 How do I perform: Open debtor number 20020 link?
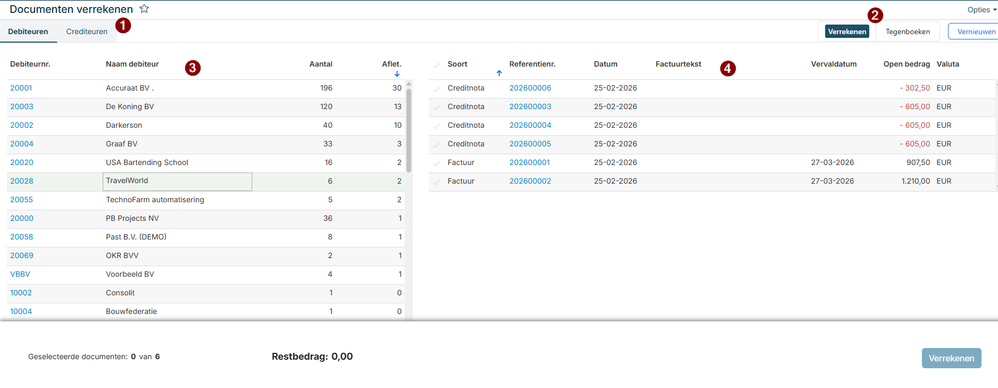coord(22,162)
